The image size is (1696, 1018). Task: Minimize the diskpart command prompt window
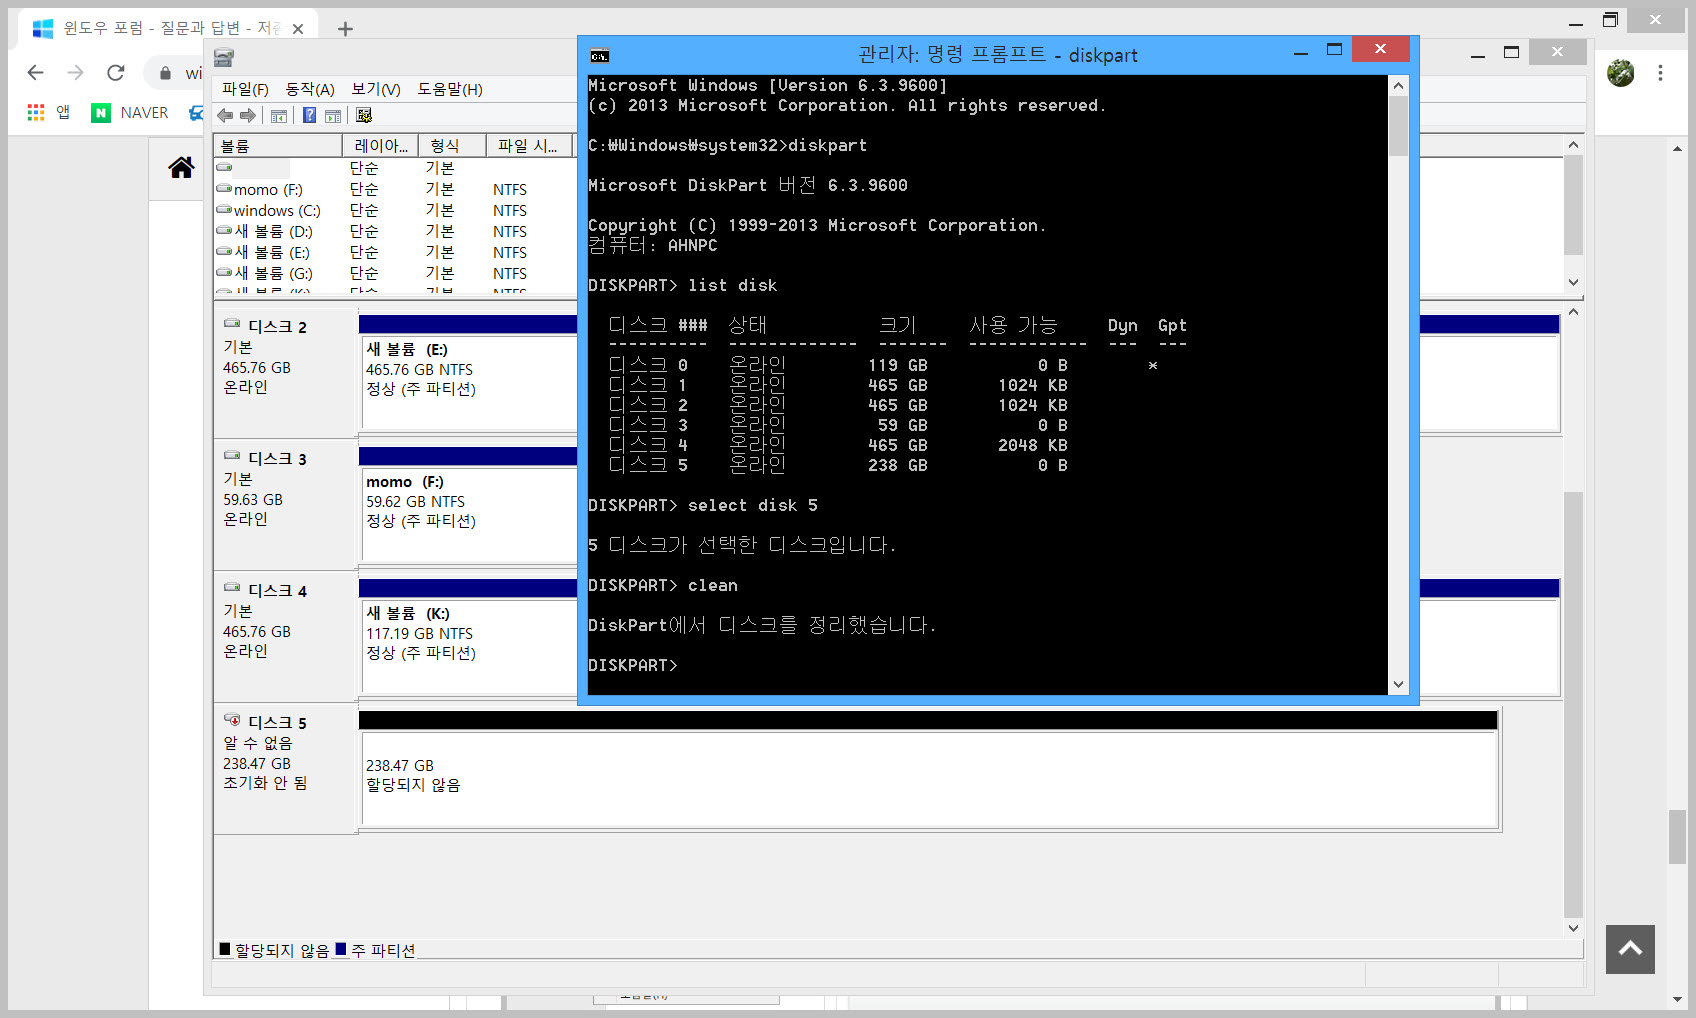(x=1300, y=51)
